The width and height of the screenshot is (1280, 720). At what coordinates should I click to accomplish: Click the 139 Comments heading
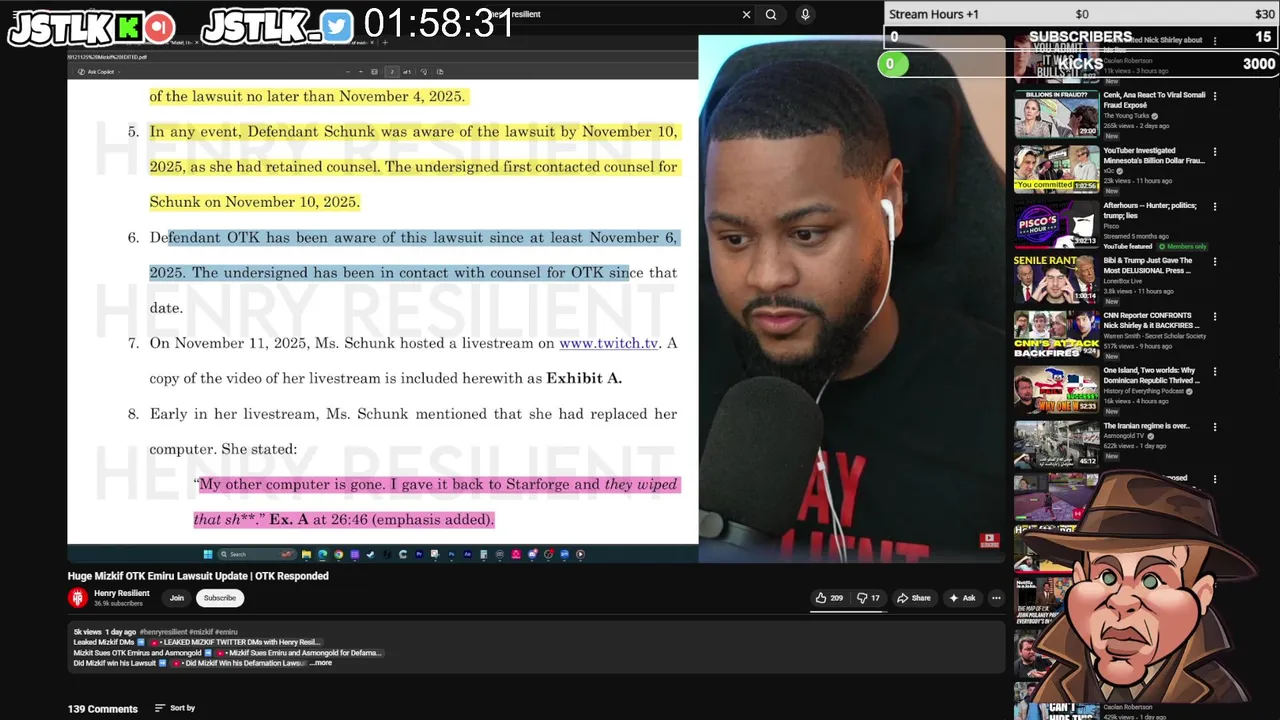pyautogui.click(x=103, y=709)
